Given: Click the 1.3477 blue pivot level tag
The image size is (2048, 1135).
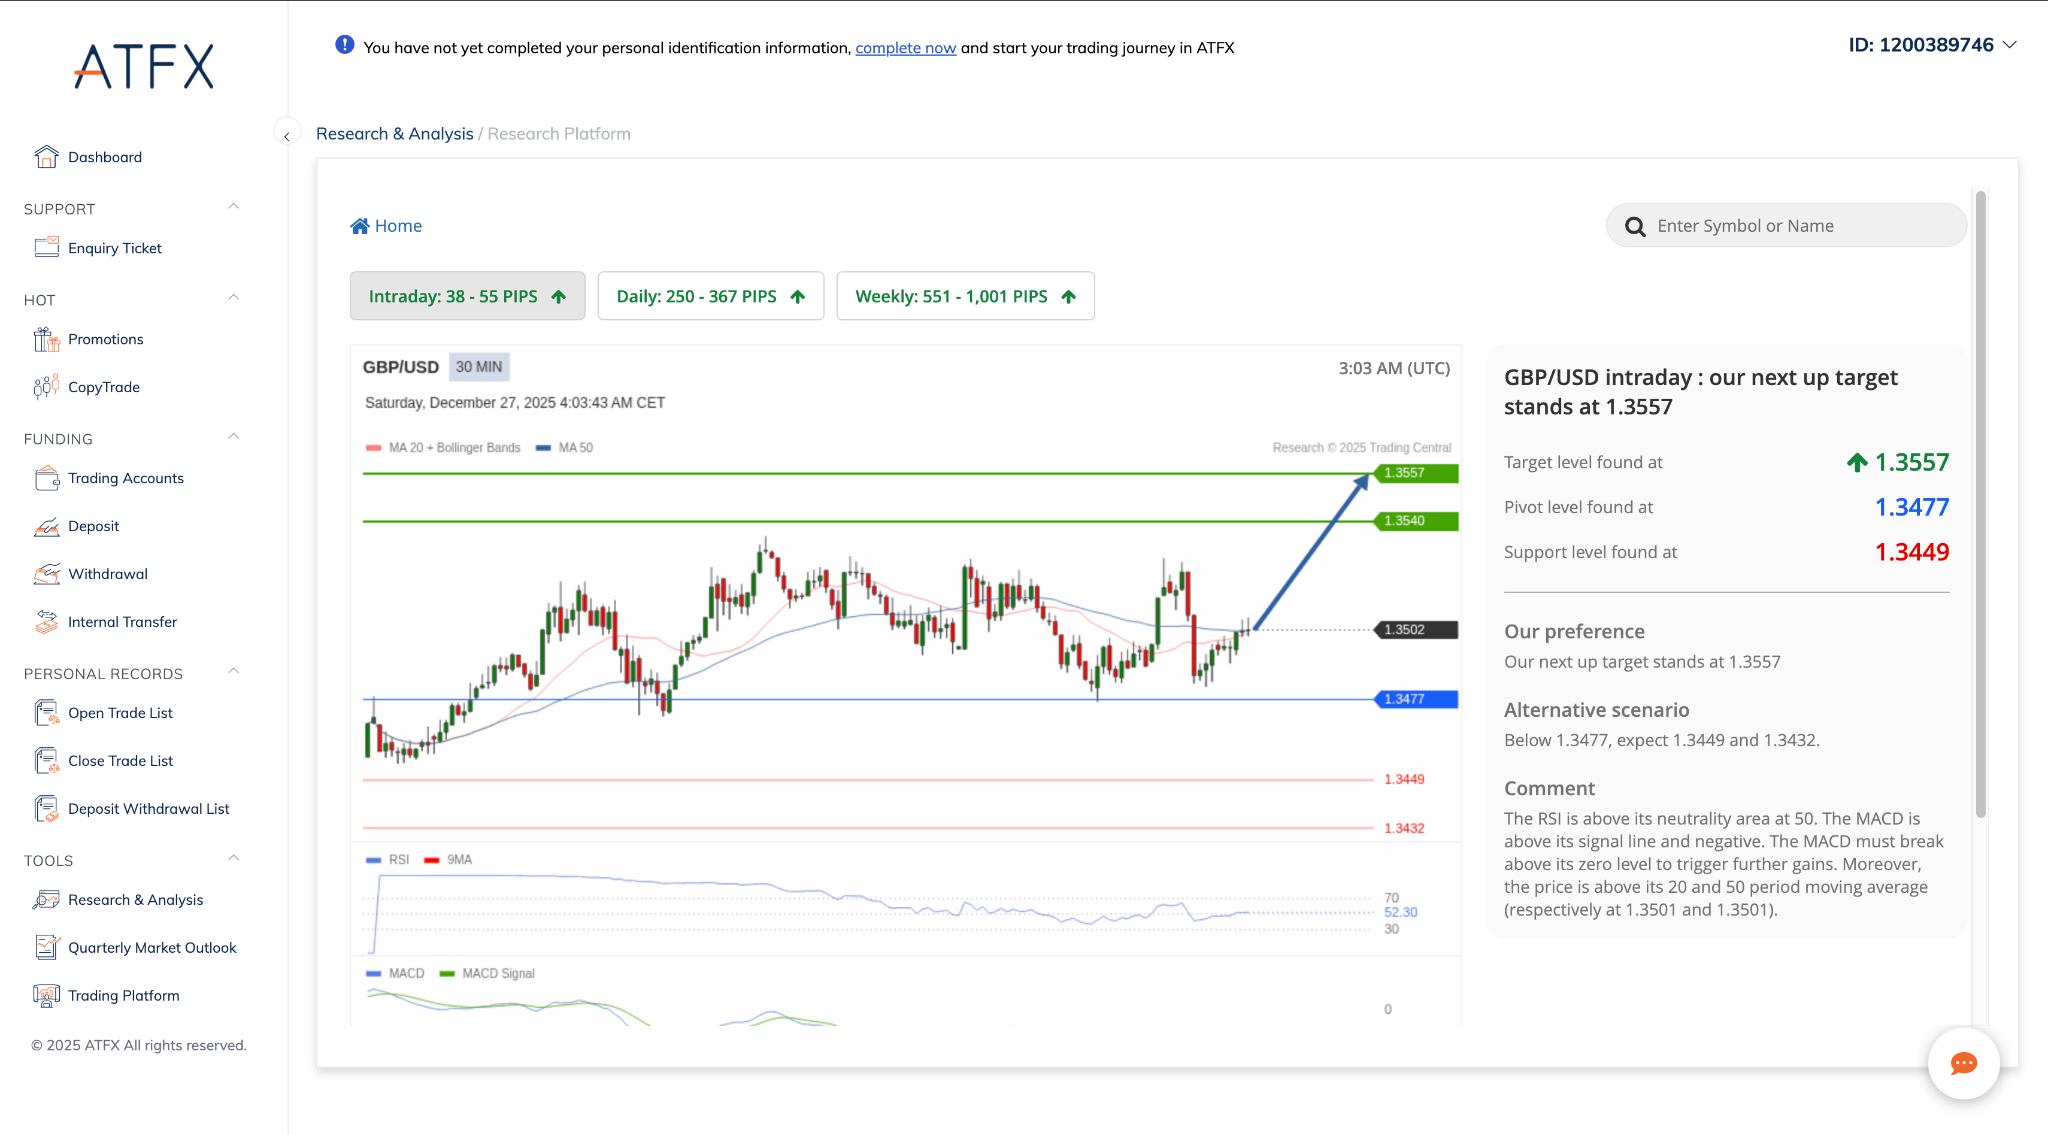Looking at the screenshot, I should click(1415, 699).
